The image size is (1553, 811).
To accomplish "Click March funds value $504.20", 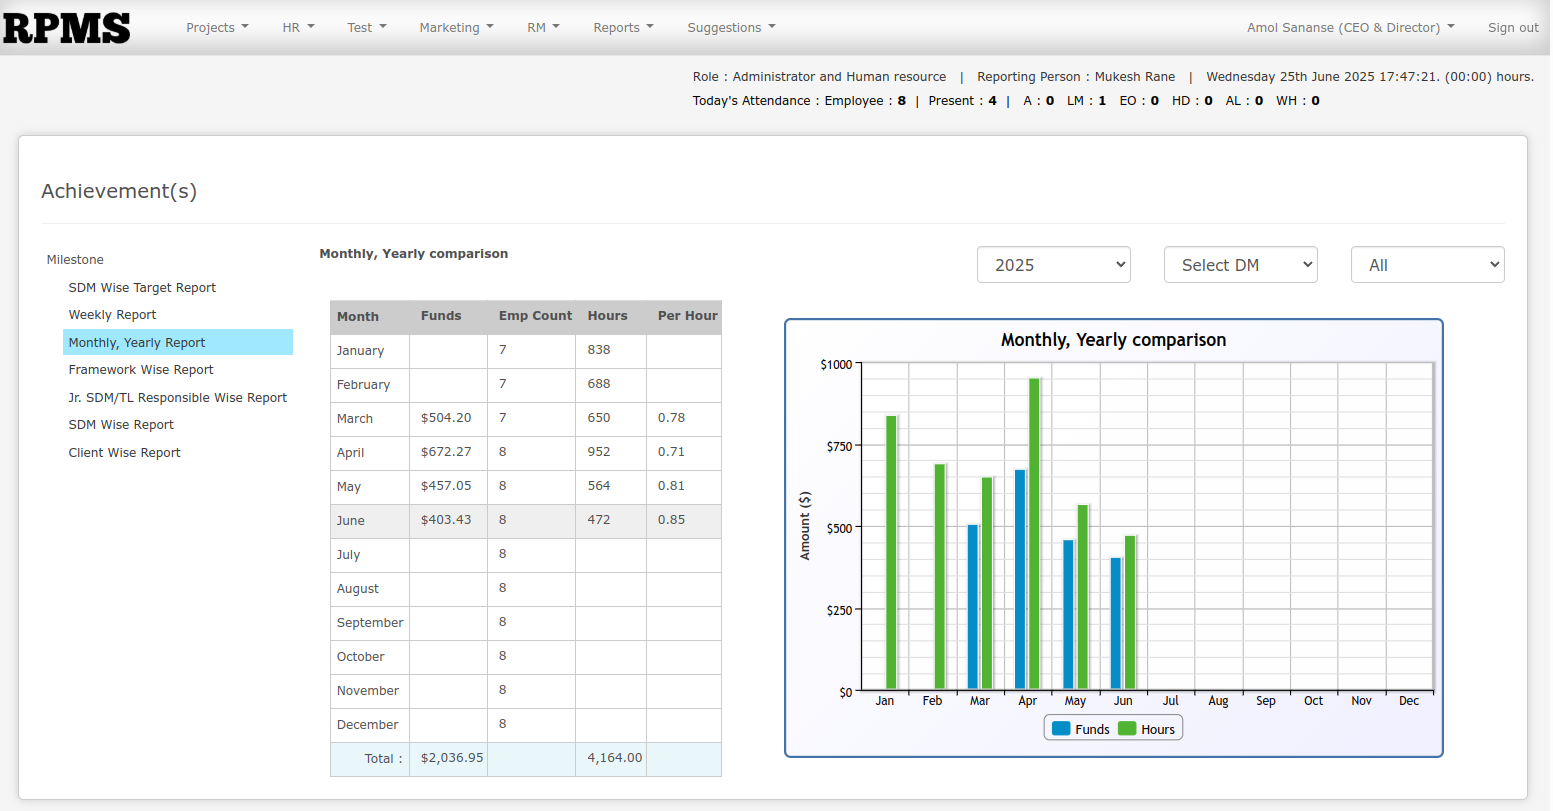I will 446,418.
